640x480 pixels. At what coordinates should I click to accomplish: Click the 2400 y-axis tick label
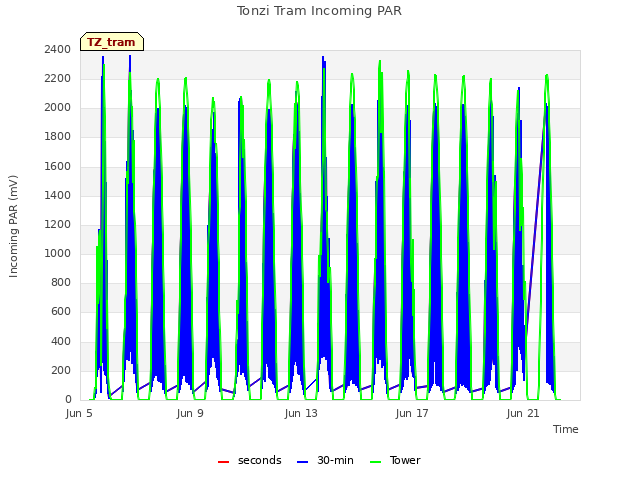click(x=58, y=49)
